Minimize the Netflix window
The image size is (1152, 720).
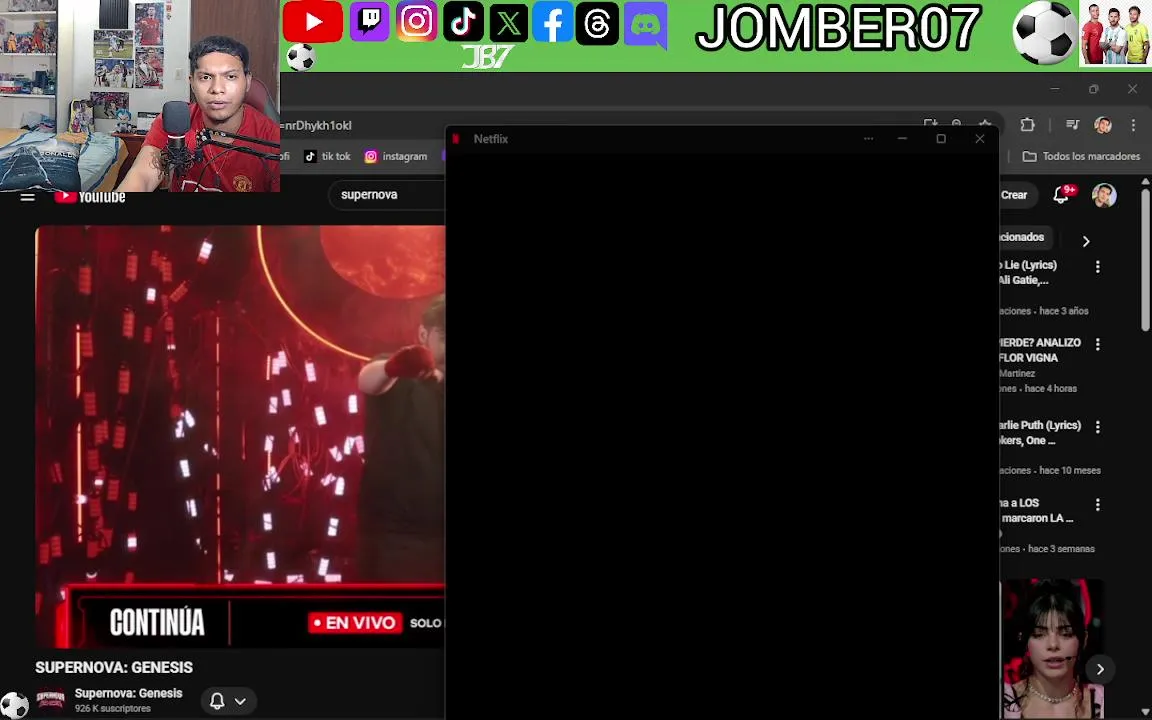tap(902, 139)
